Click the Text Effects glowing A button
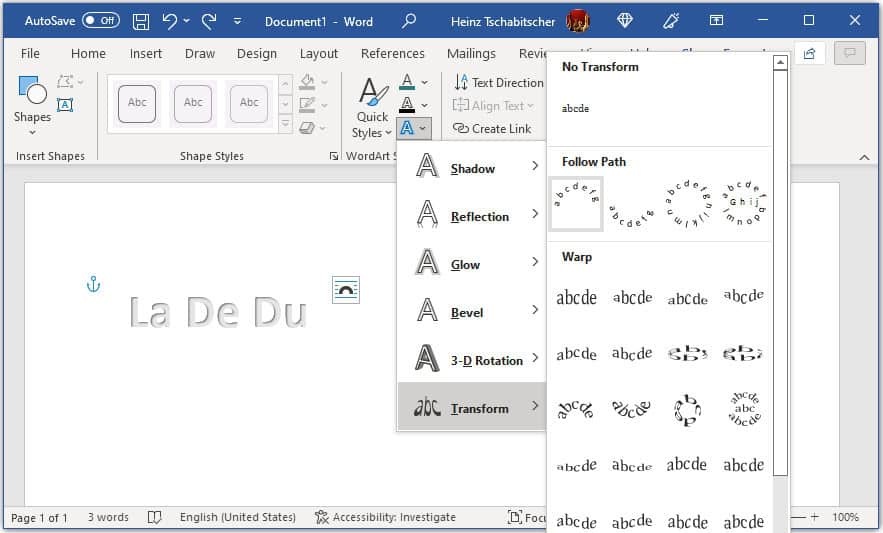883x533 pixels. click(x=414, y=128)
